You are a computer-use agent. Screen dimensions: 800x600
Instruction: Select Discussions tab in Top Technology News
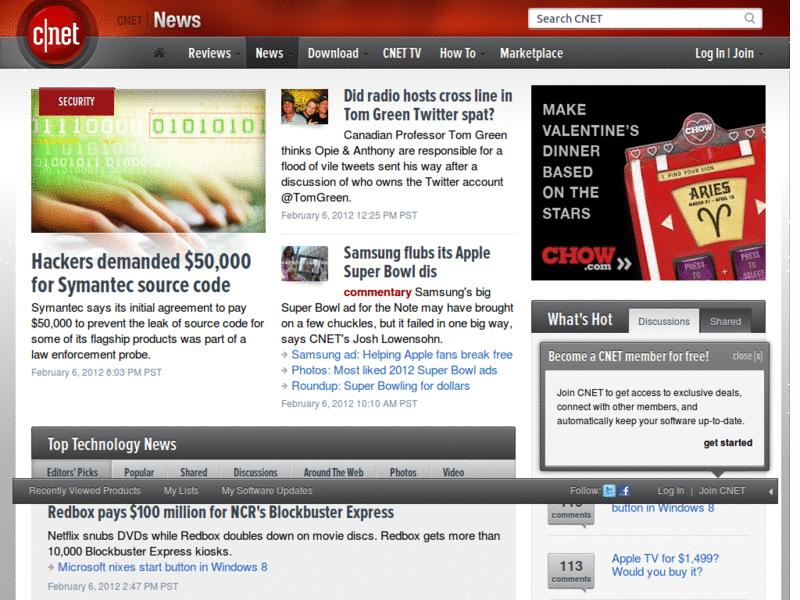[255, 472]
